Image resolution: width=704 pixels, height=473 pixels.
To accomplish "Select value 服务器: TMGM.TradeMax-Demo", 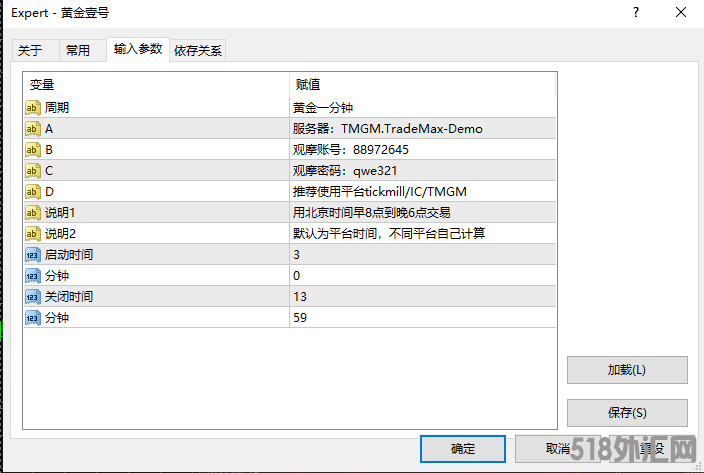I will pyautogui.click(x=387, y=129).
